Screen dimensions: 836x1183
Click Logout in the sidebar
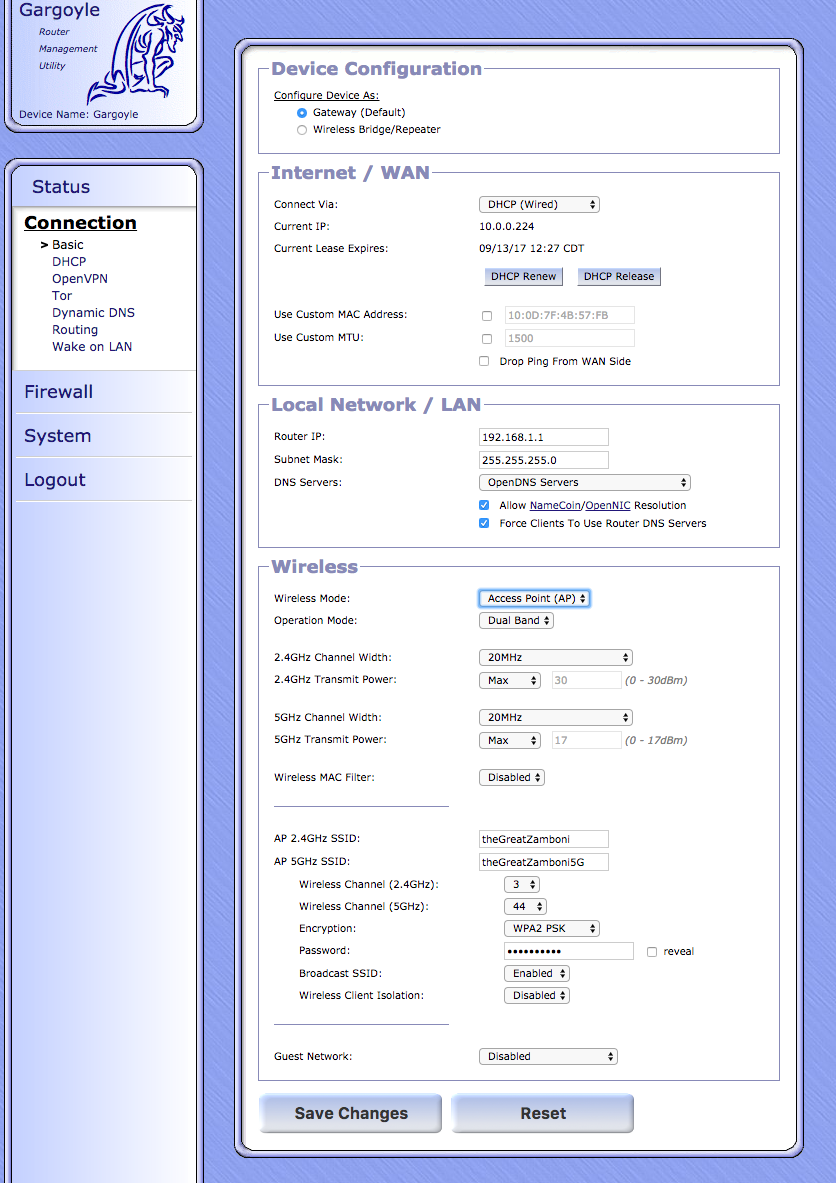pos(55,480)
